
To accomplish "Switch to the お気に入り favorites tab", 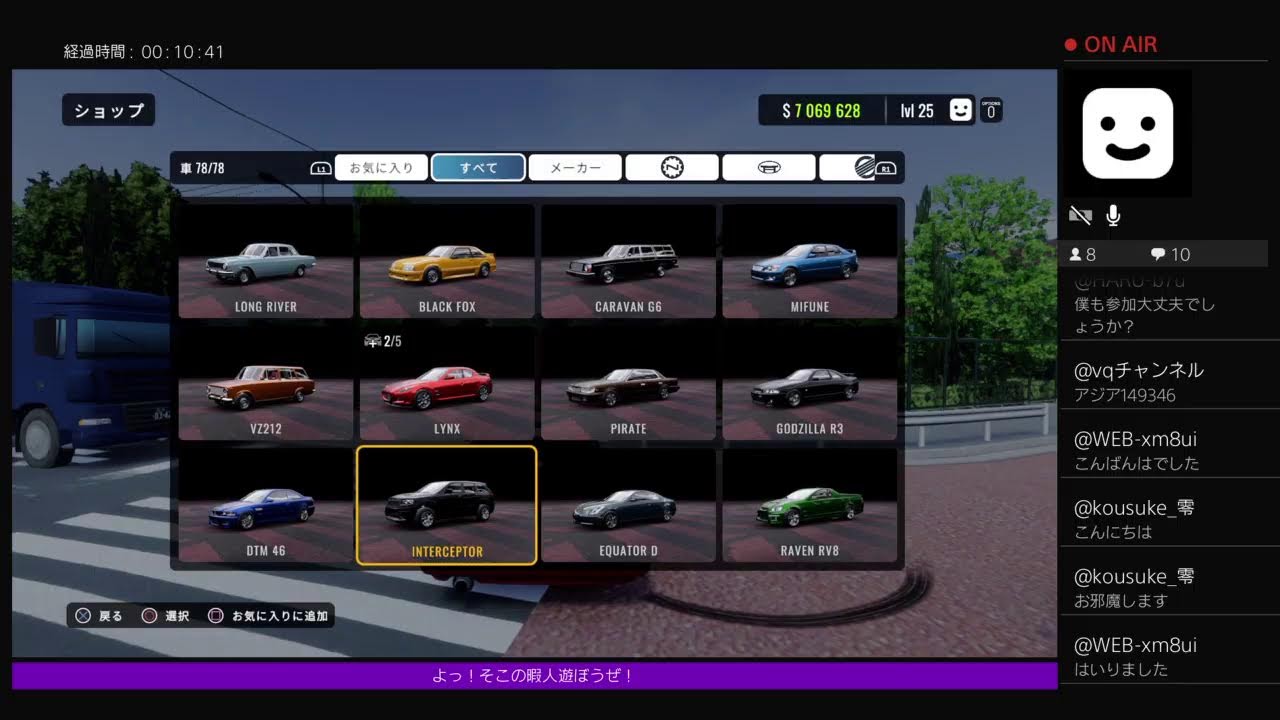I will point(381,167).
